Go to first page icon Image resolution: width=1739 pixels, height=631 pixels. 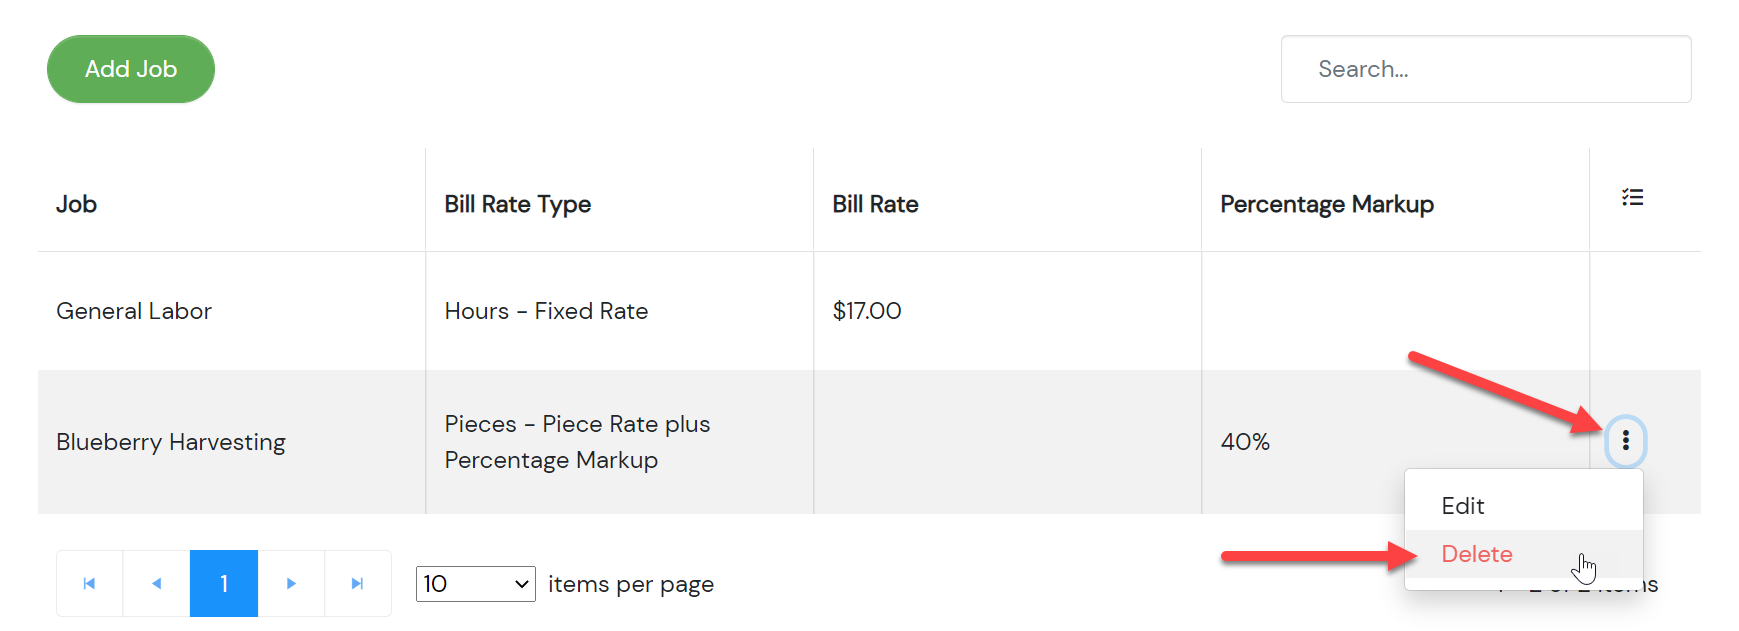point(89,583)
